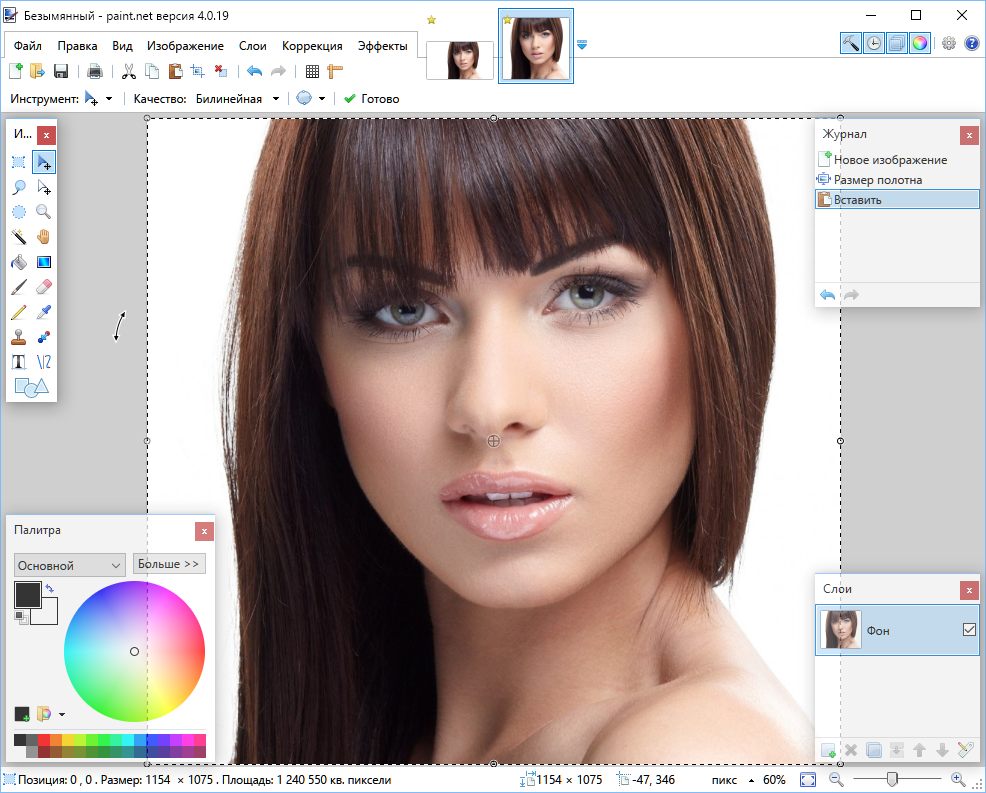Toggle visibility checkbox of Фон layer
Viewport: 986px width, 793px height.
pos(968,630)
